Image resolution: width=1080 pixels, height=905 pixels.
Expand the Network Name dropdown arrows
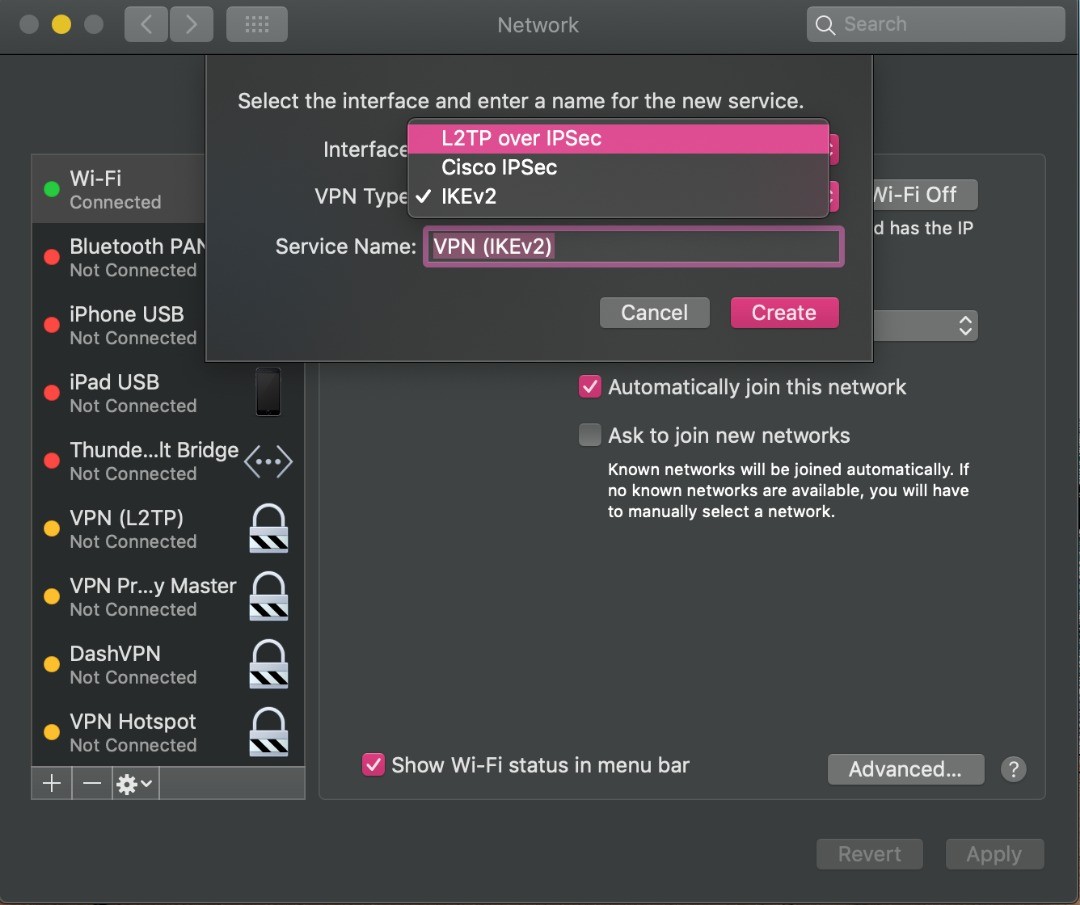tap(964, 326)
